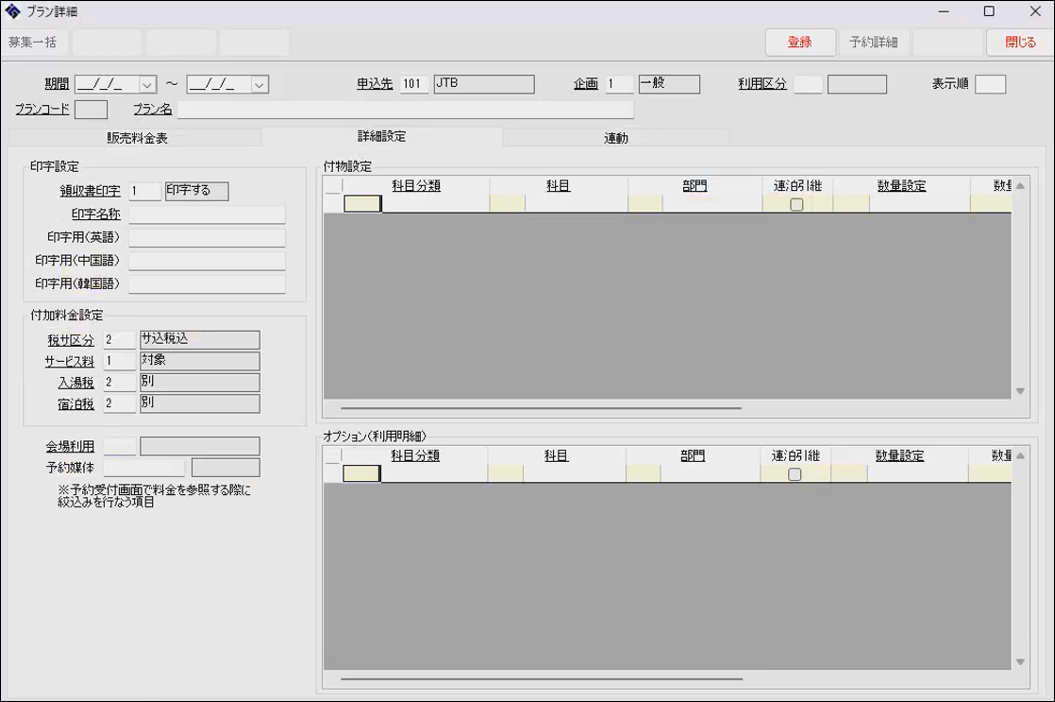This screenshot has height=702, width=1055.
Task: Open the period end date dropdown
Action: click(259, 85)
